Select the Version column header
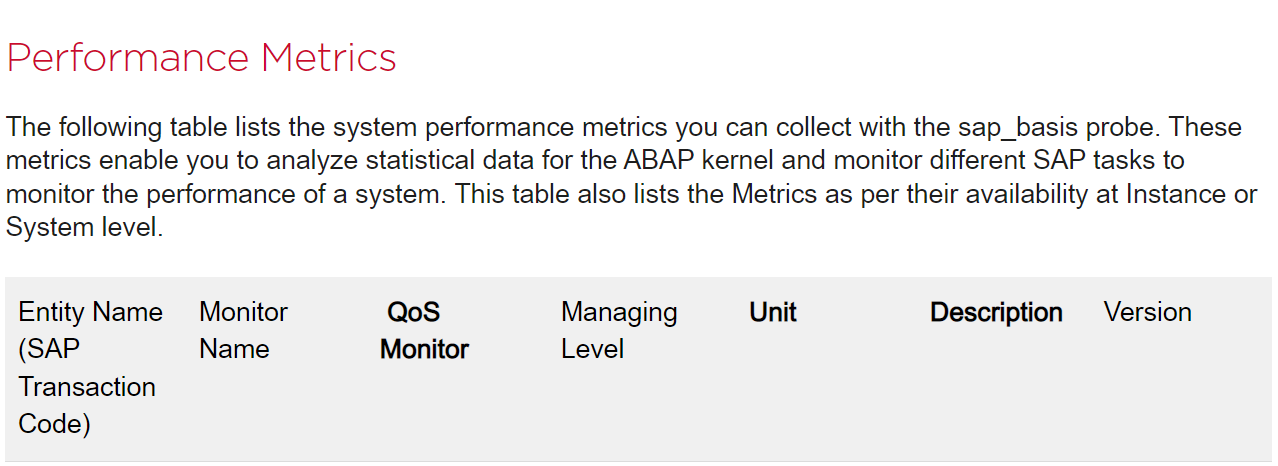Image resolution: width=1278 pixels, height=466 pixels. tap(1147, 312)
